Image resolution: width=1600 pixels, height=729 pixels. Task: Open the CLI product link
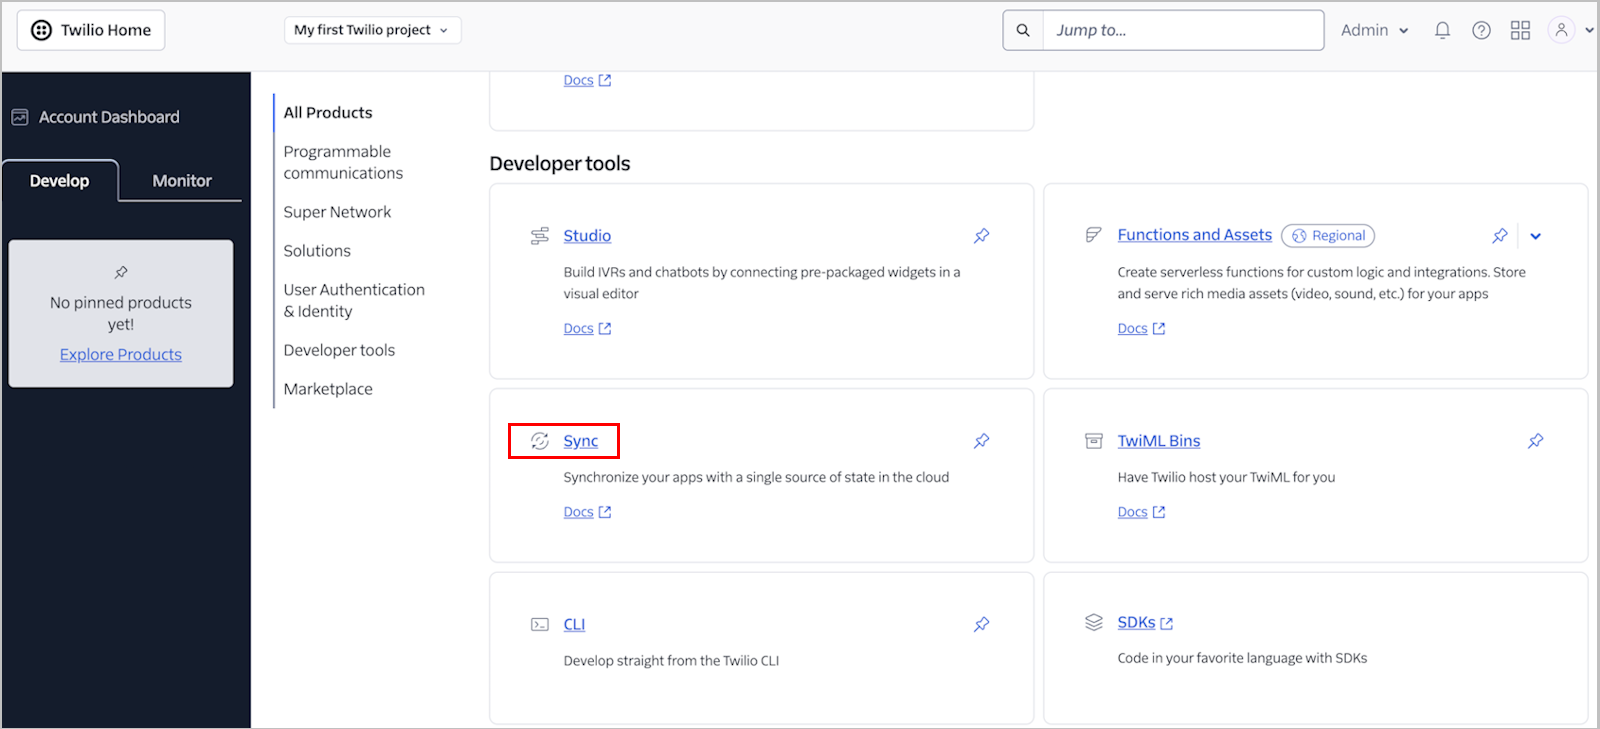(x=574, y=624)
